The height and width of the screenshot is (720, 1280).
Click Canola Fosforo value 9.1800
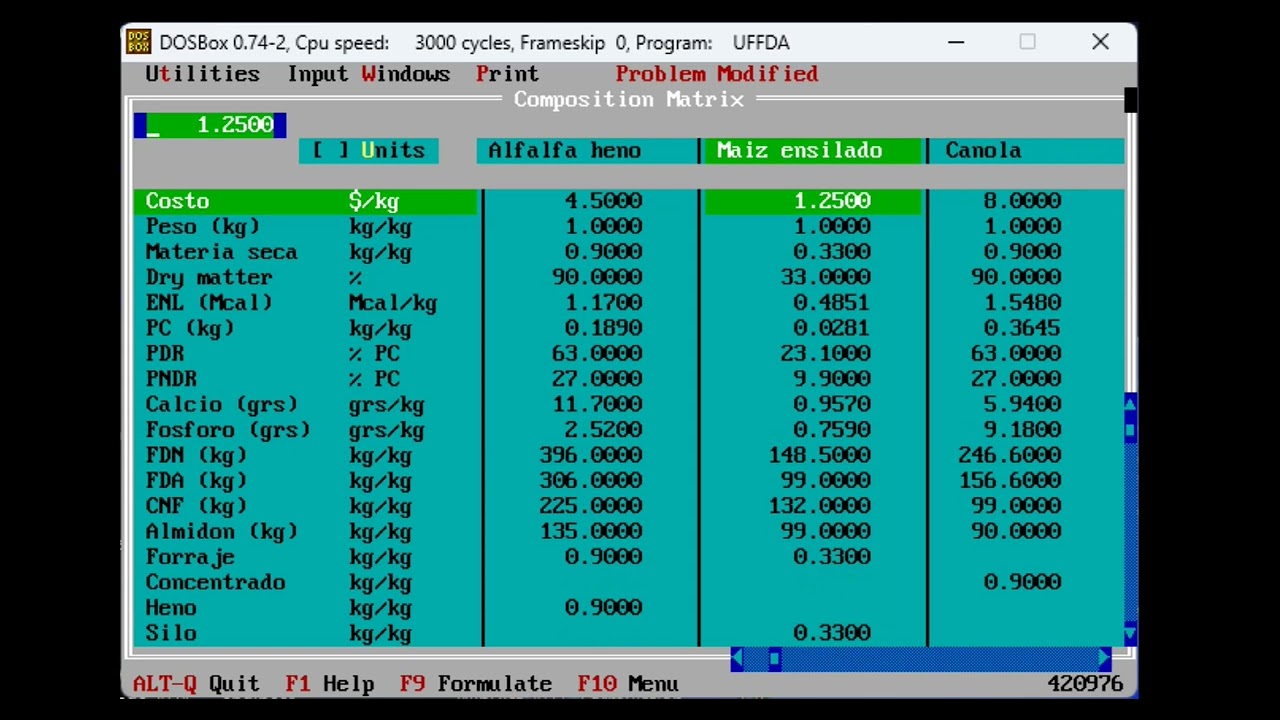point(1022,430)
